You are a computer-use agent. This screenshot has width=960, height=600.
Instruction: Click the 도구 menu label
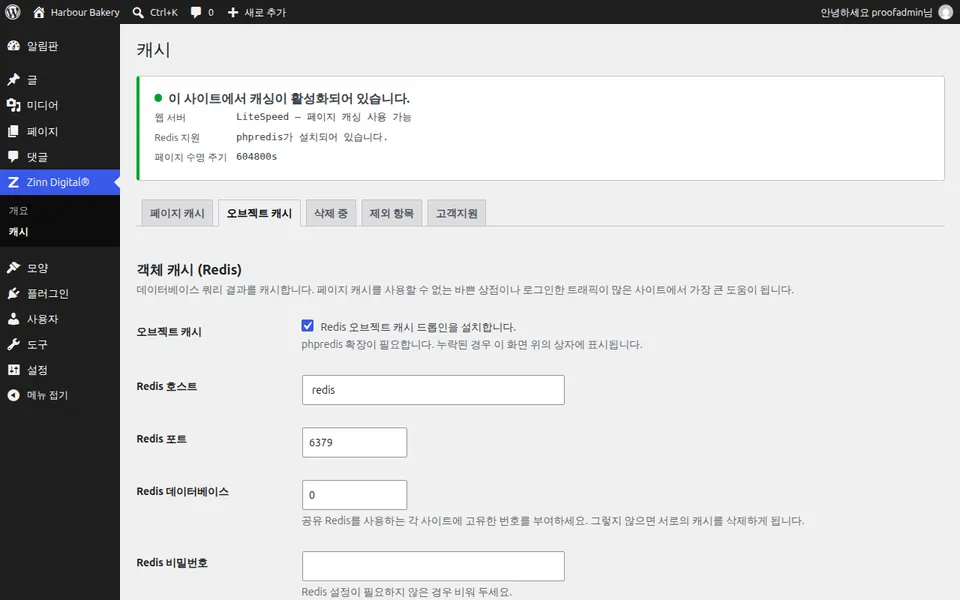pyautogui.click(x=37, y=344)
